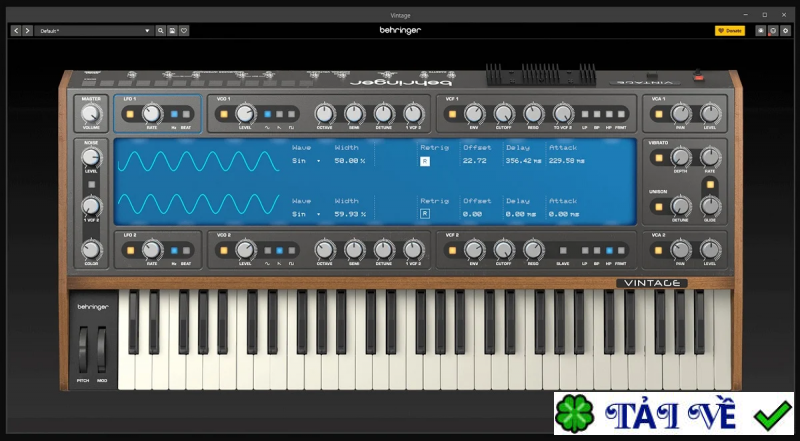
Task: Go to the previous preset arrow
Action: tap(16, 31)
